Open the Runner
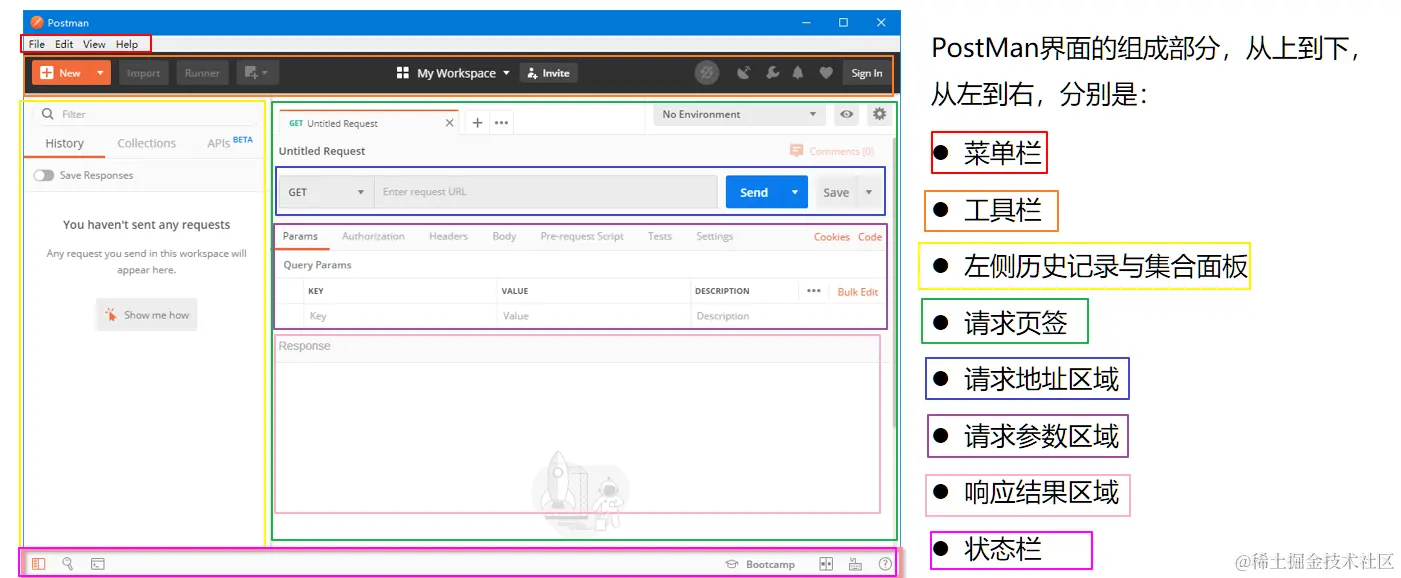Viewport: 1401px width, 578px height. click(x=202, y=73)
